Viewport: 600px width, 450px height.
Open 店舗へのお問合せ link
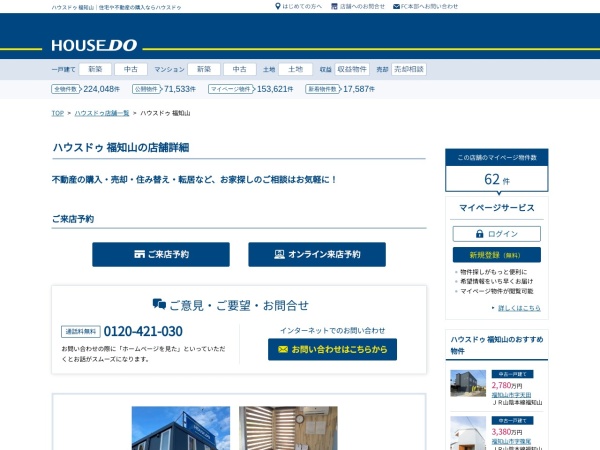pyautogui.click(x=362, y=6)
